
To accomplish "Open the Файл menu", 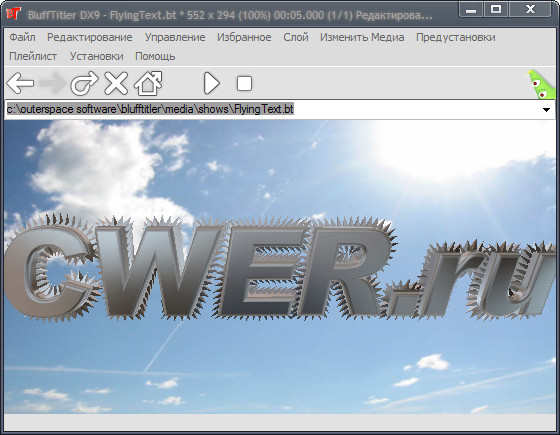I will pyautogui.click(x=22, y=37).
